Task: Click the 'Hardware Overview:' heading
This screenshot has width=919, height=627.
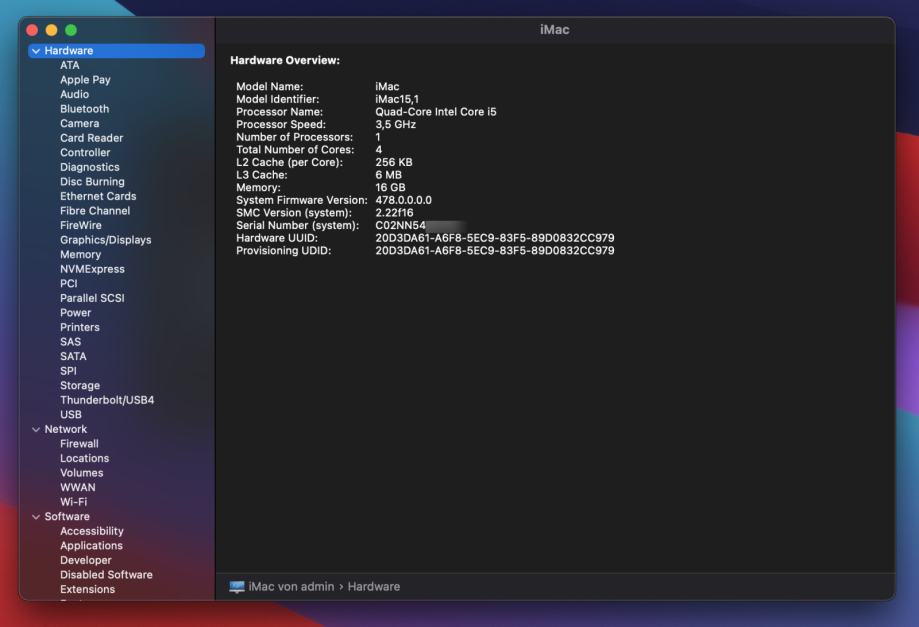Action: [x=285, y=60]
